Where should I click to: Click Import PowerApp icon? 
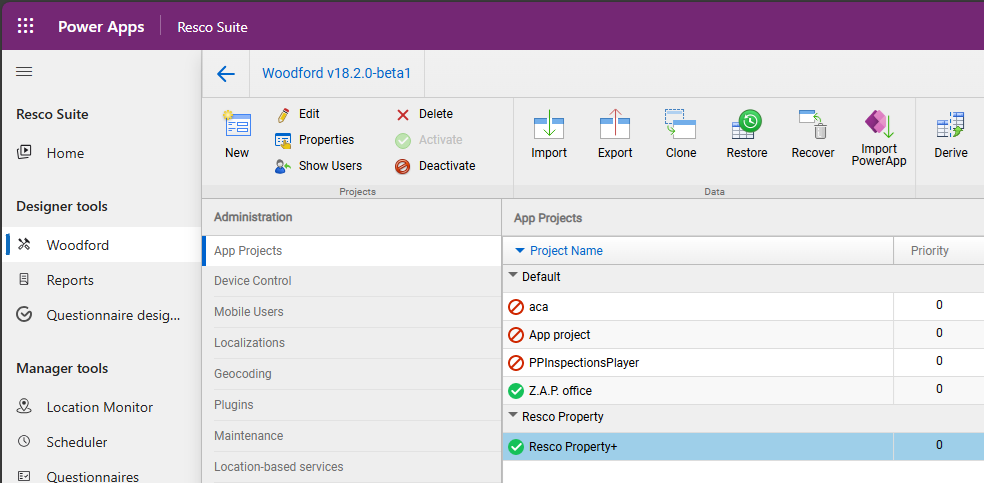coord(878,126)
